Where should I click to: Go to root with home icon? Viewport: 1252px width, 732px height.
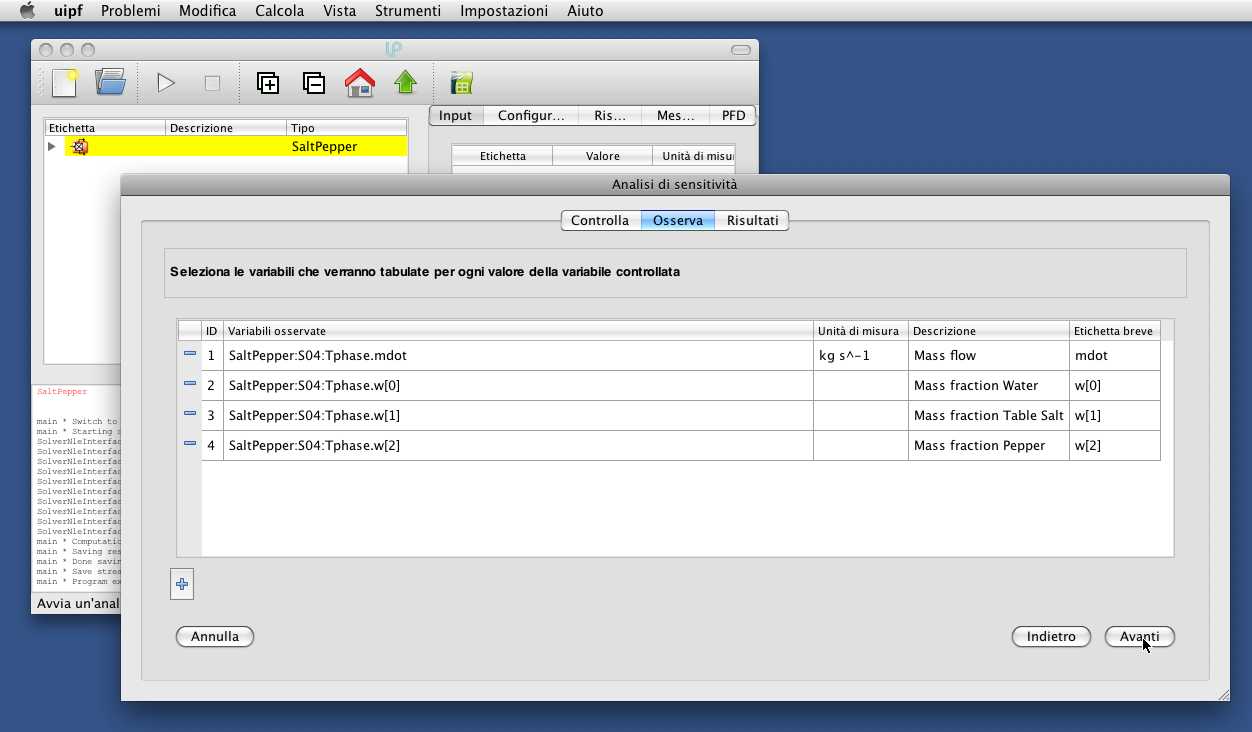[x=360, y=83]
